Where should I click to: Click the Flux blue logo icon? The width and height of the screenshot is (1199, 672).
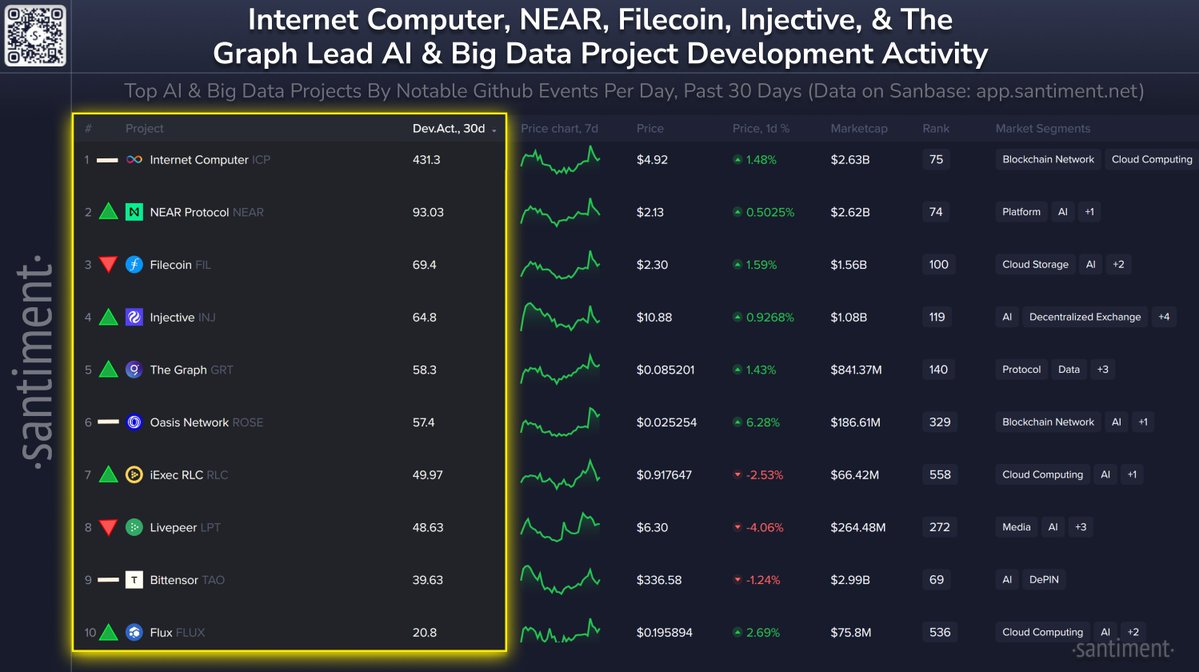(x=134, y=632)
